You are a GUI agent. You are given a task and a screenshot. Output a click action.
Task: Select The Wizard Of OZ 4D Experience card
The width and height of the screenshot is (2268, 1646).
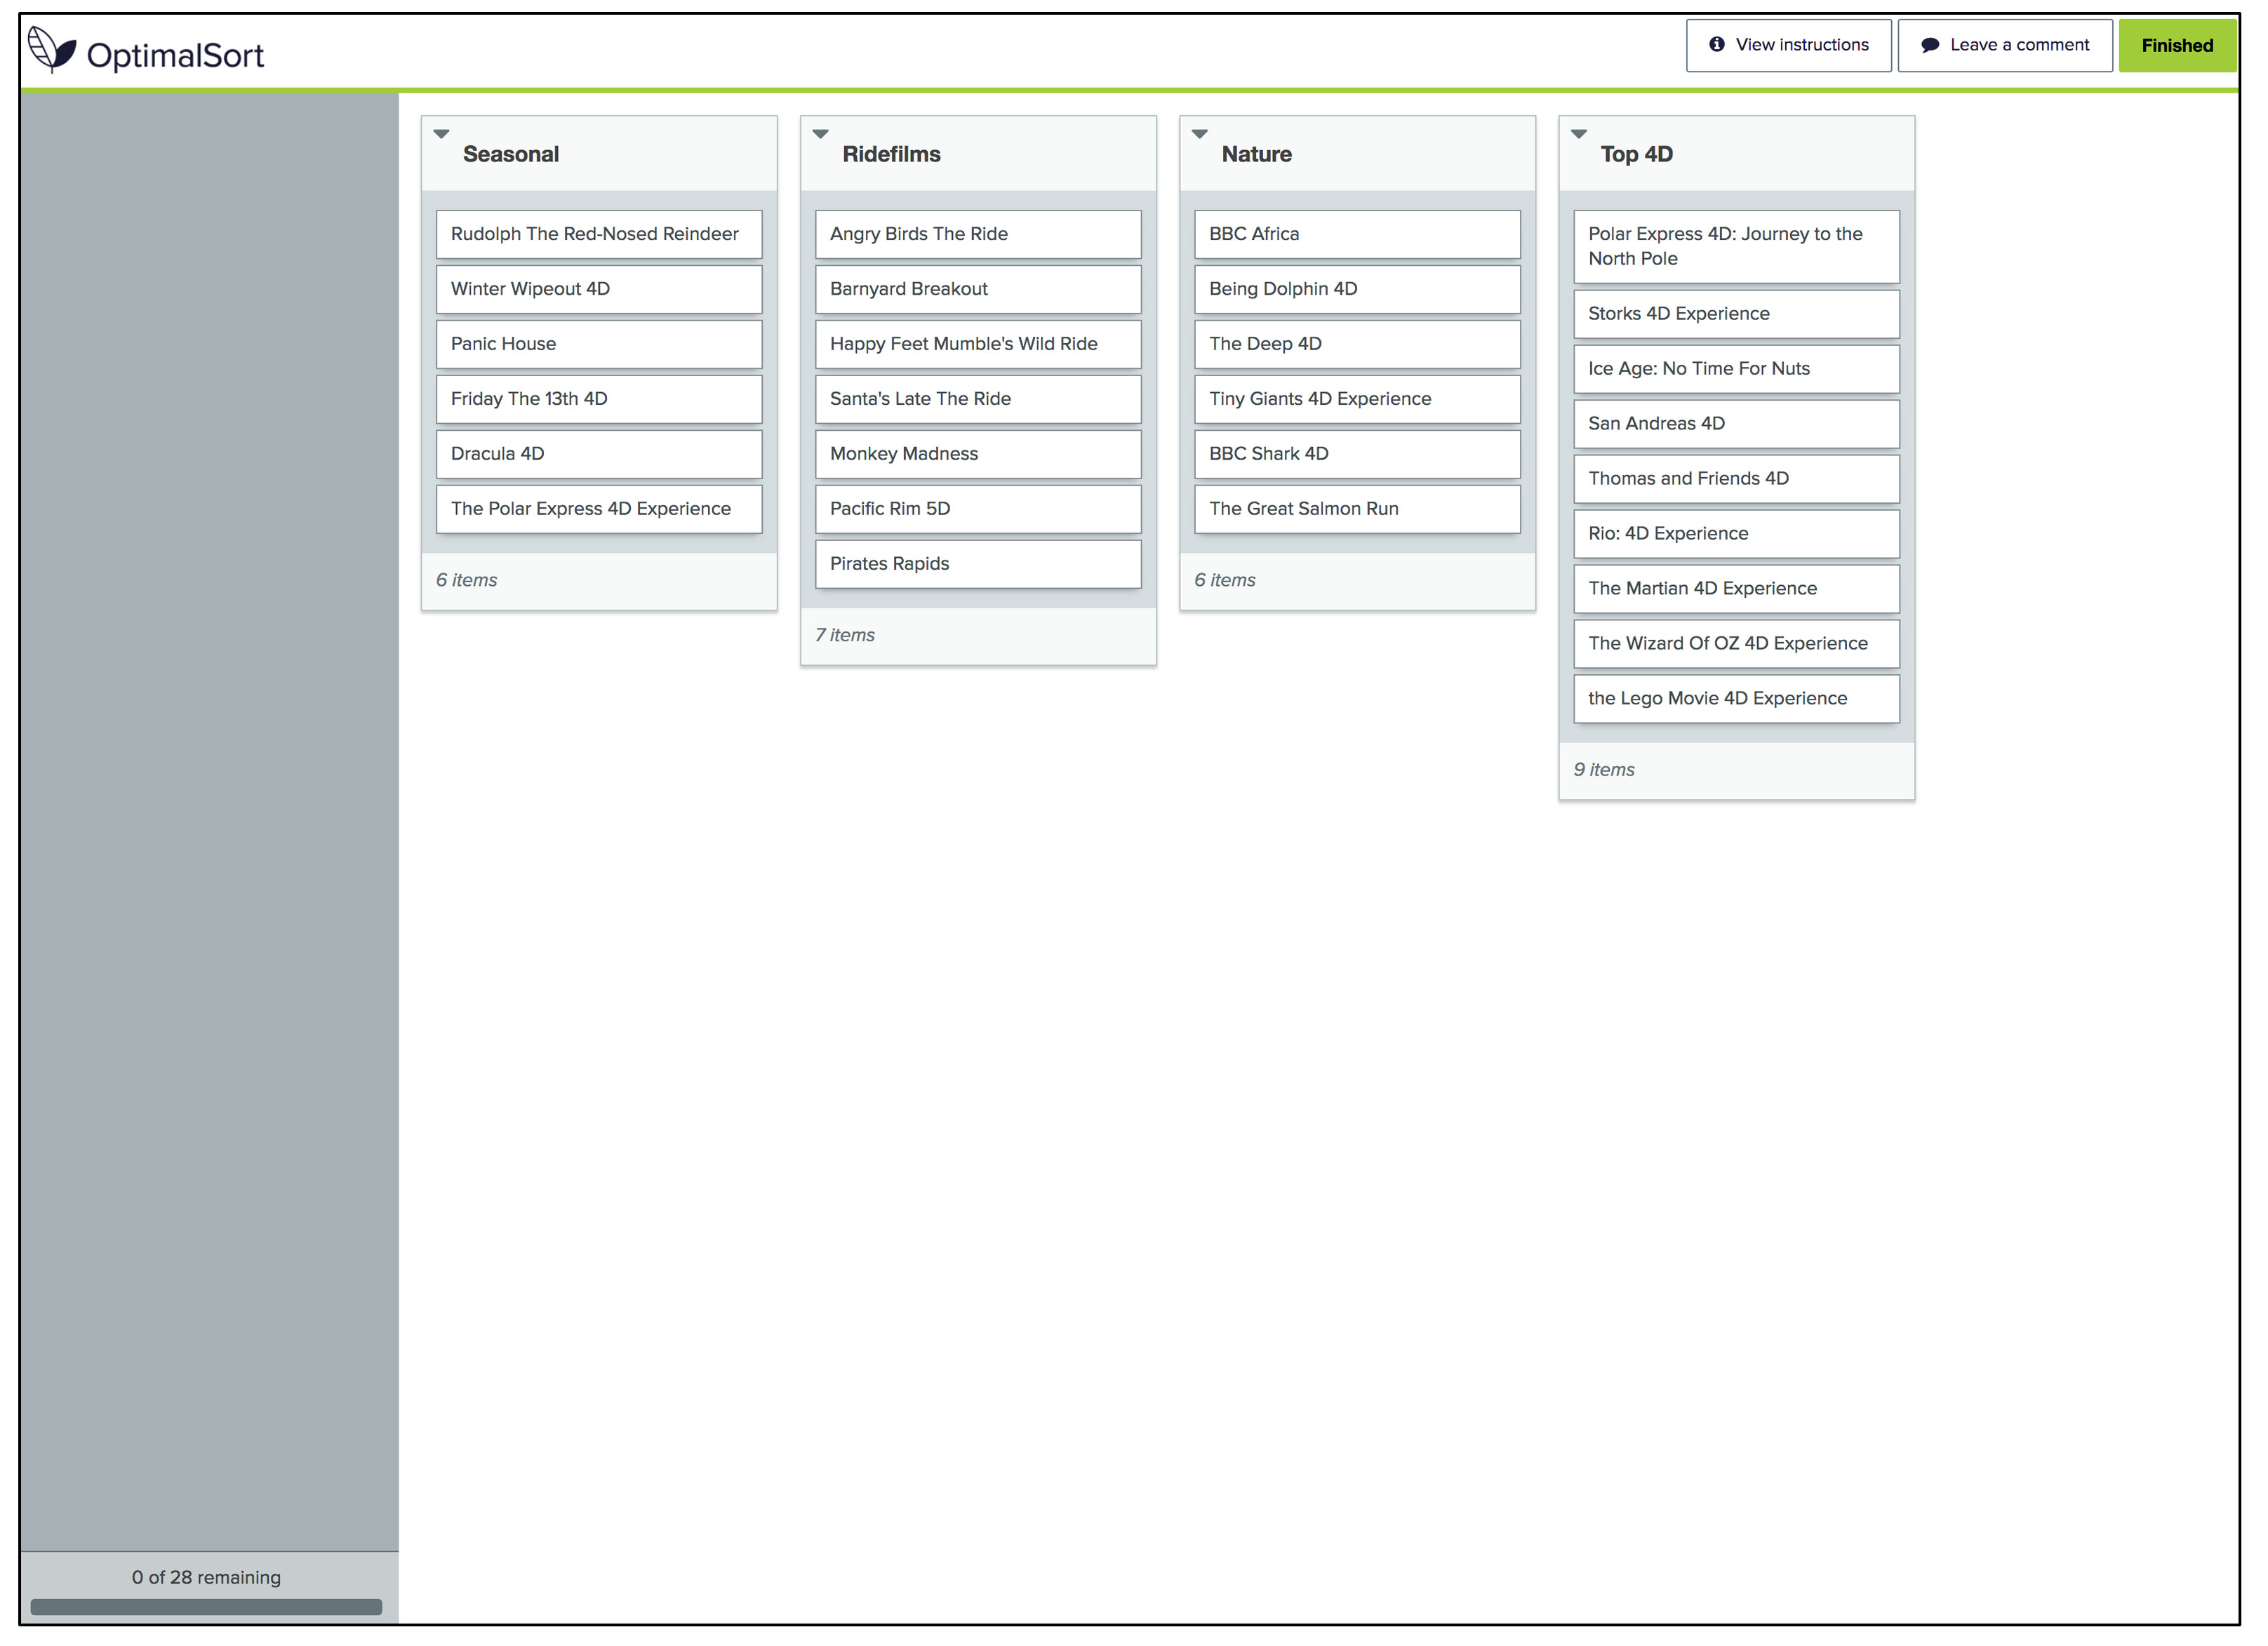tap(1736, 644)
